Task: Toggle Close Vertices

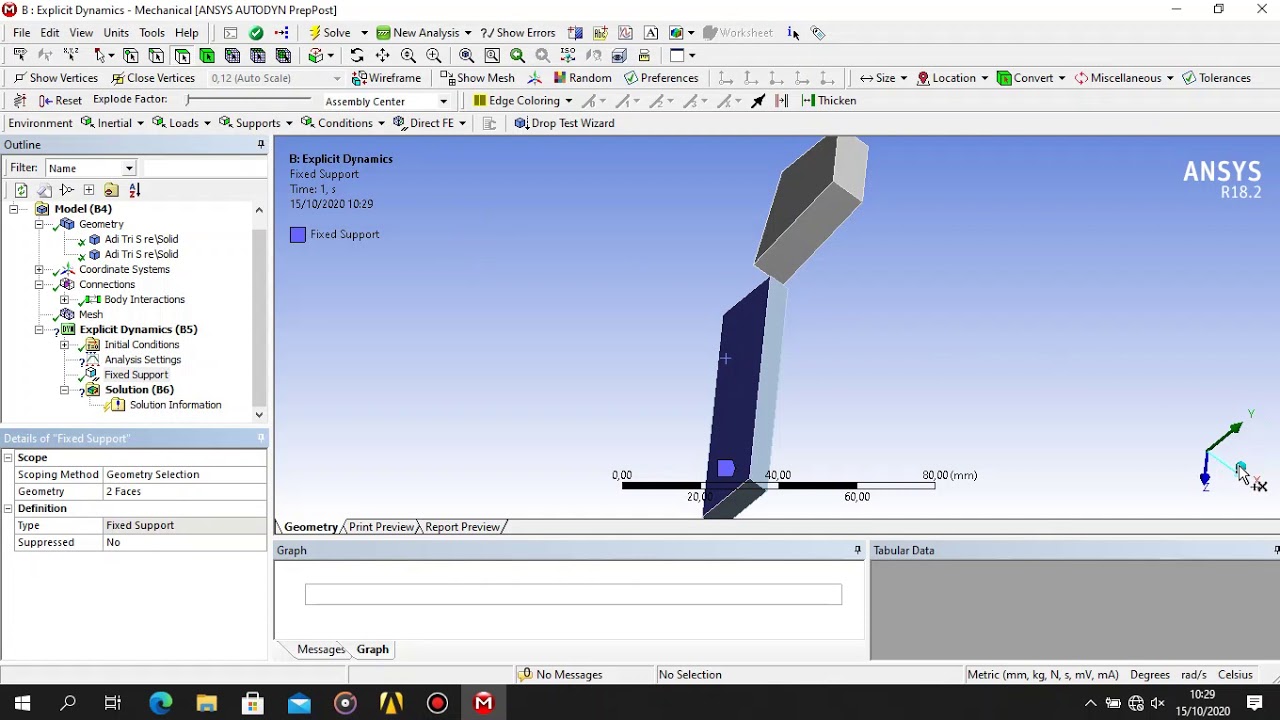Action: pyautogui.click(x=153, y=78)
